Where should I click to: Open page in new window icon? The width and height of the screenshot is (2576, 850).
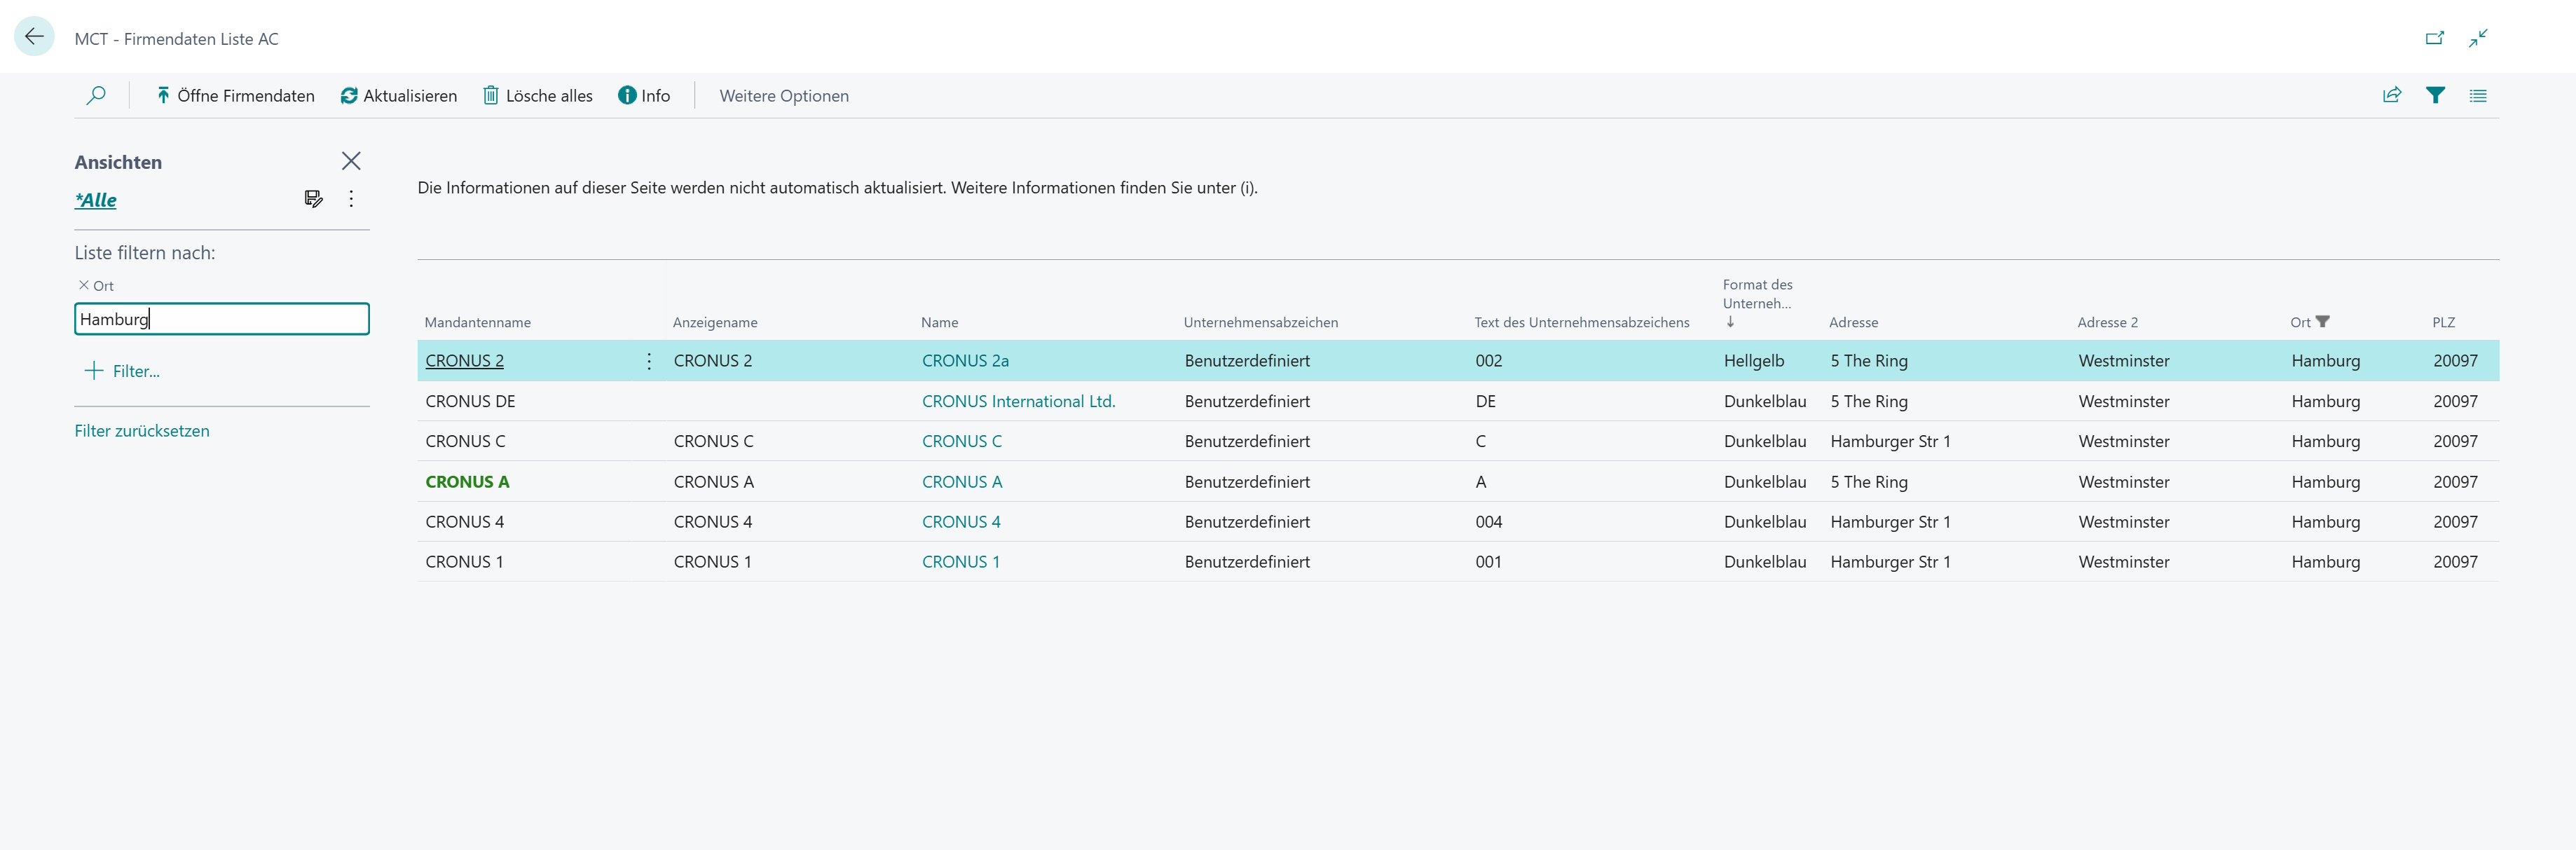click(x=2435, y=38)
